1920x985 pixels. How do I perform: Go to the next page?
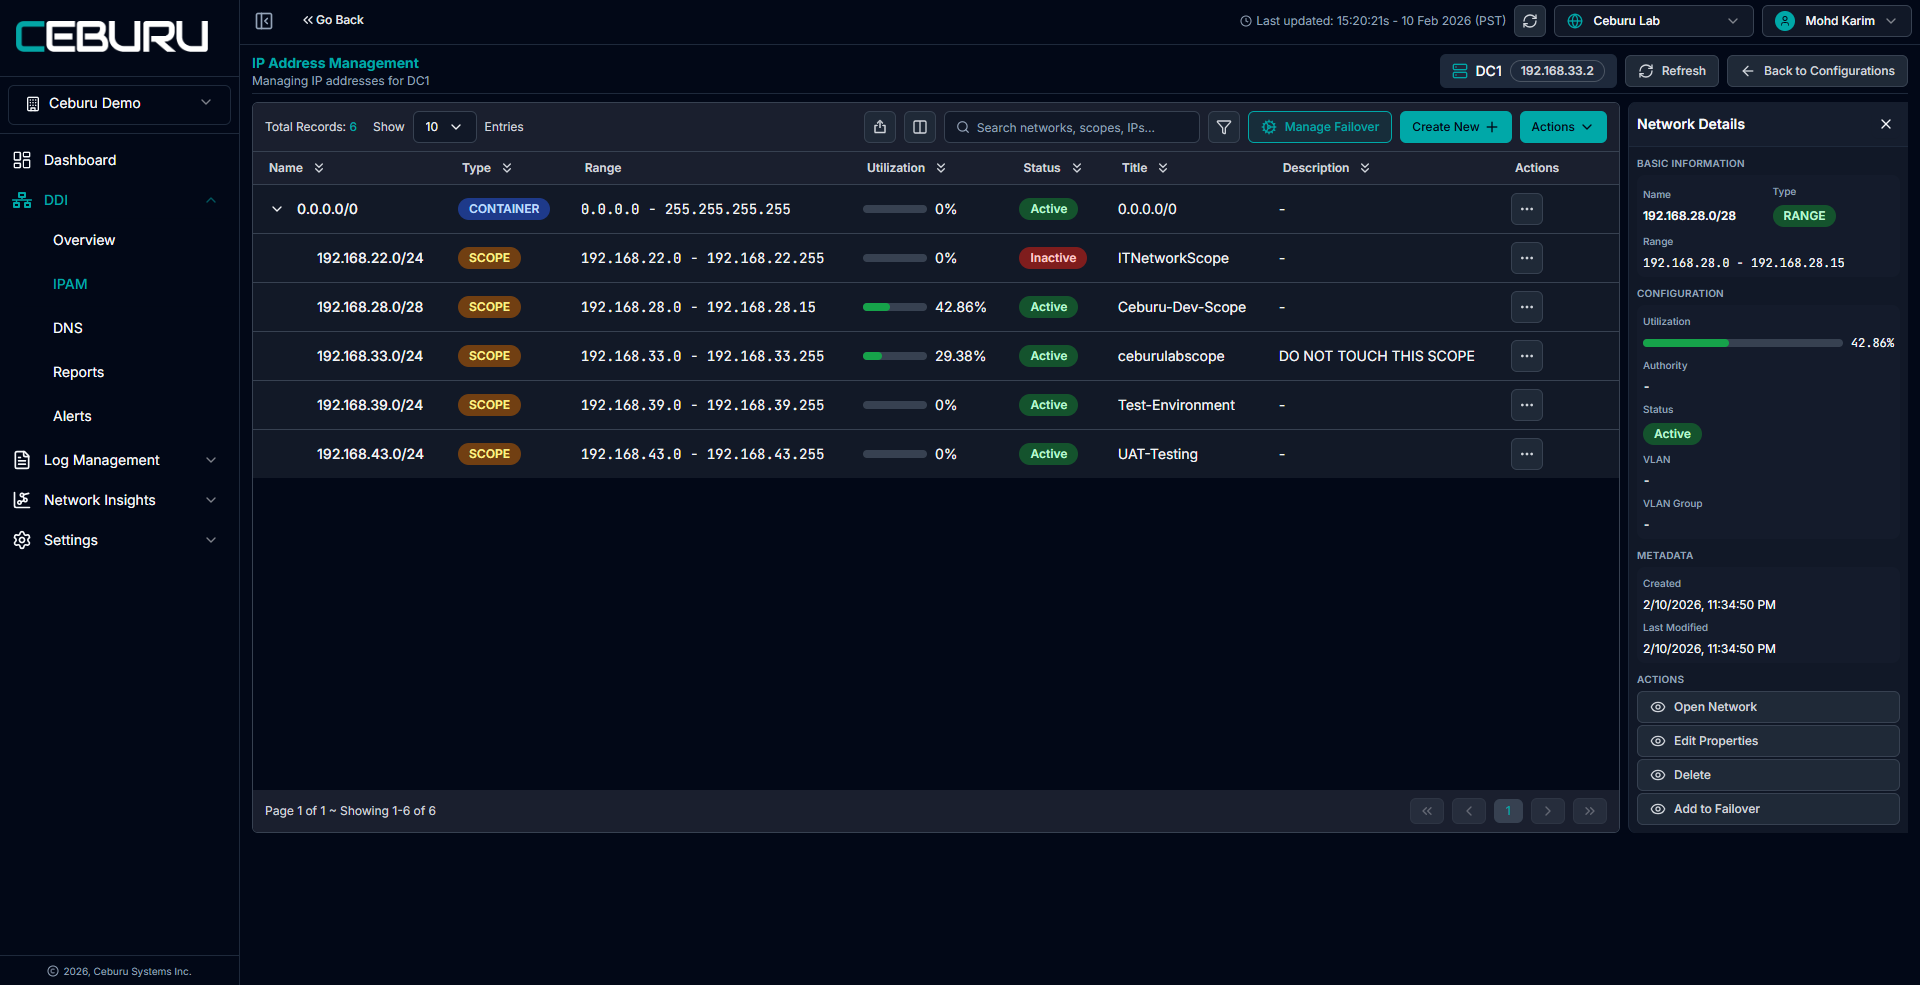click(1548, 811)
